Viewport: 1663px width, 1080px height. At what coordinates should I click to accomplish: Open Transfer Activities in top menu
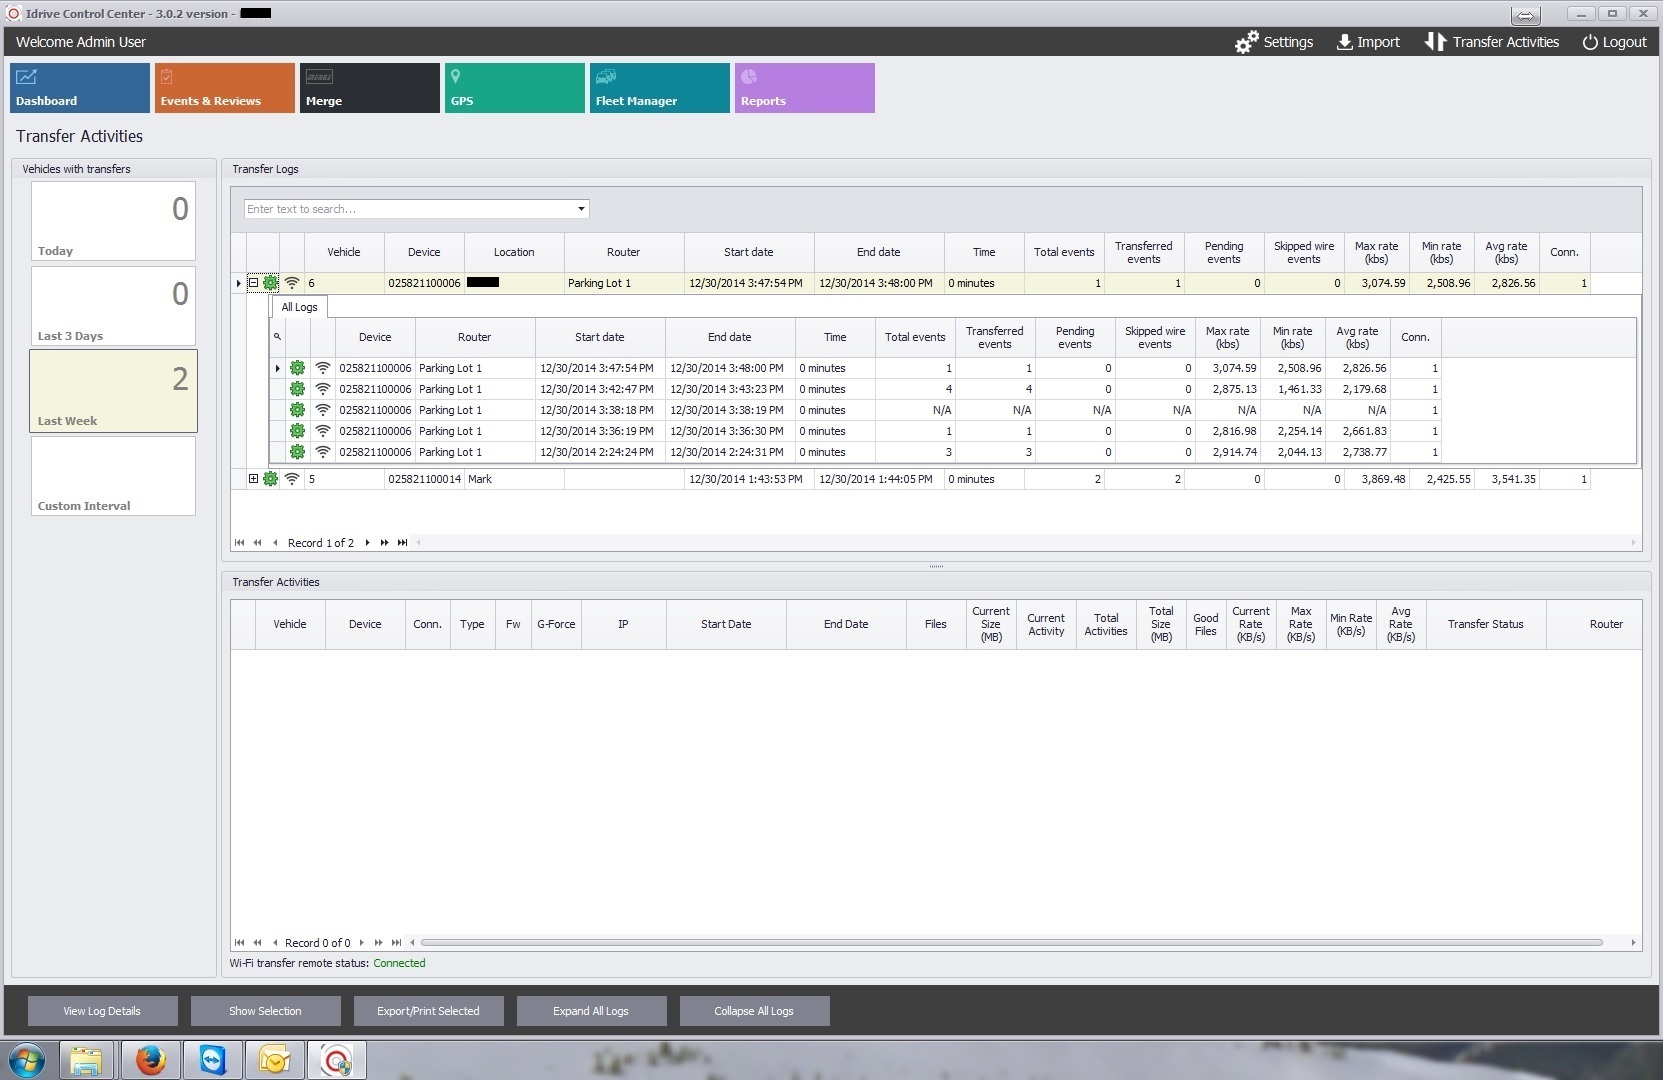pos(1492,42)
